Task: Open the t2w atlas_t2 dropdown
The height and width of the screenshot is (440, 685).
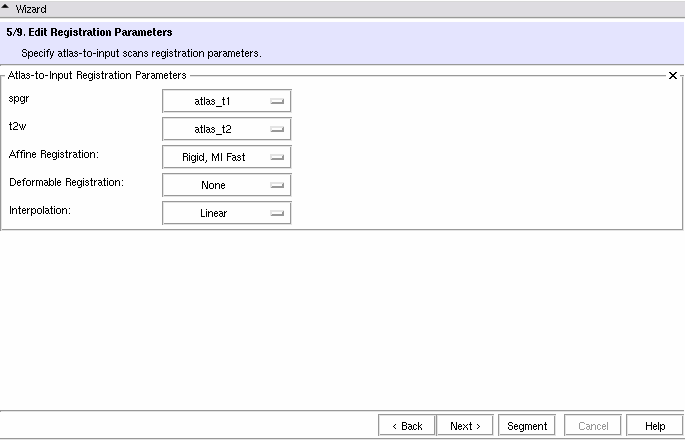Action: (226, 129)
